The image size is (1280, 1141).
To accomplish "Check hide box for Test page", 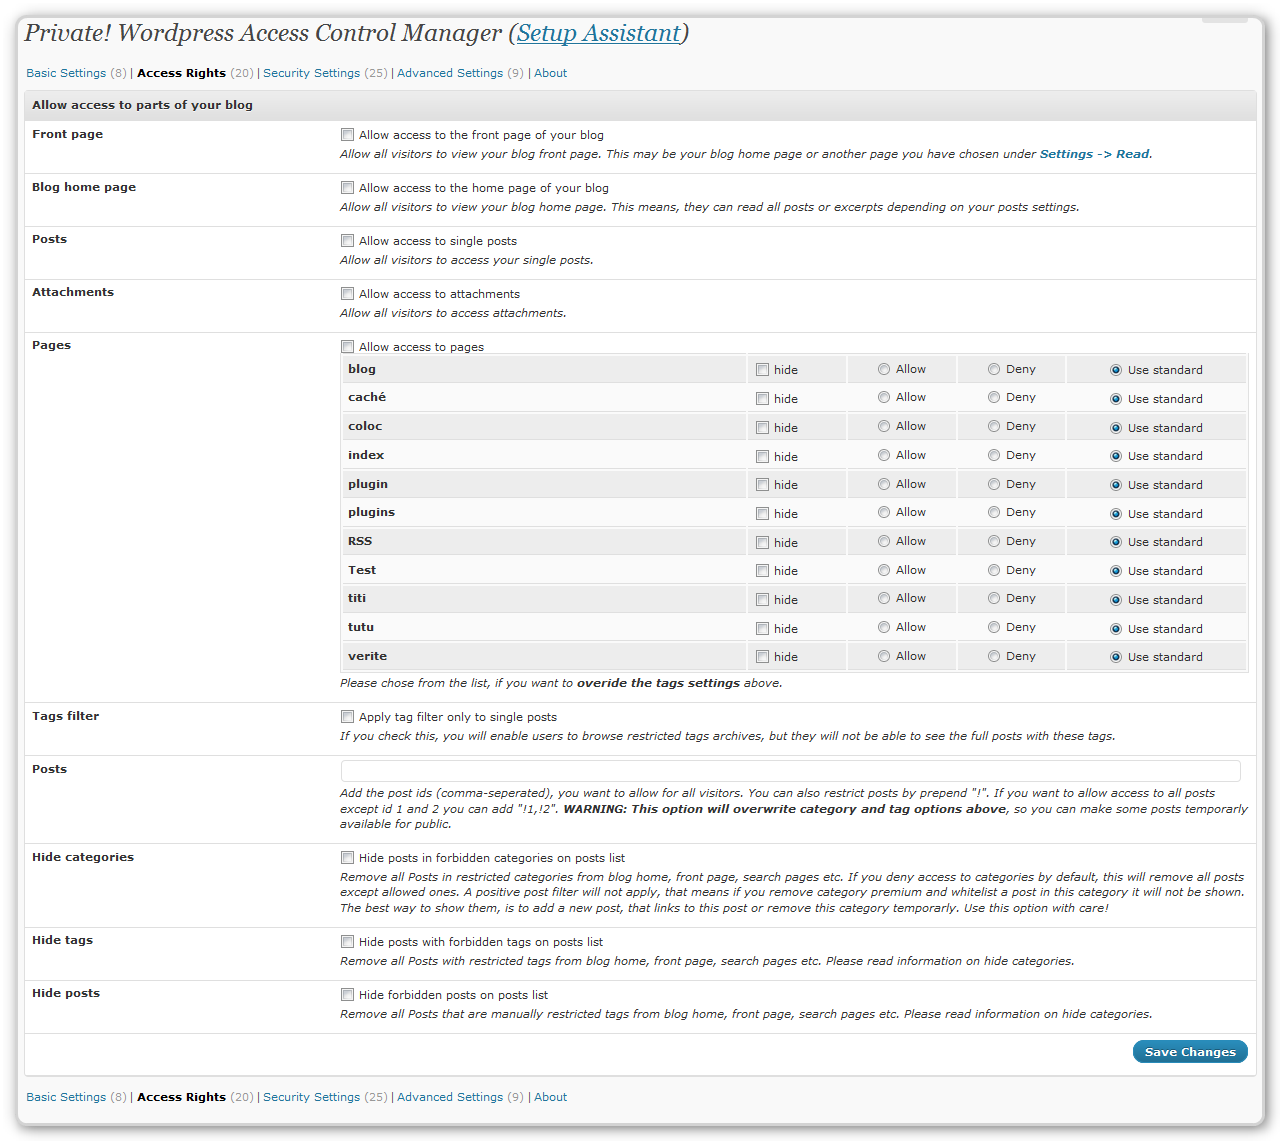I will coord(762,570).
